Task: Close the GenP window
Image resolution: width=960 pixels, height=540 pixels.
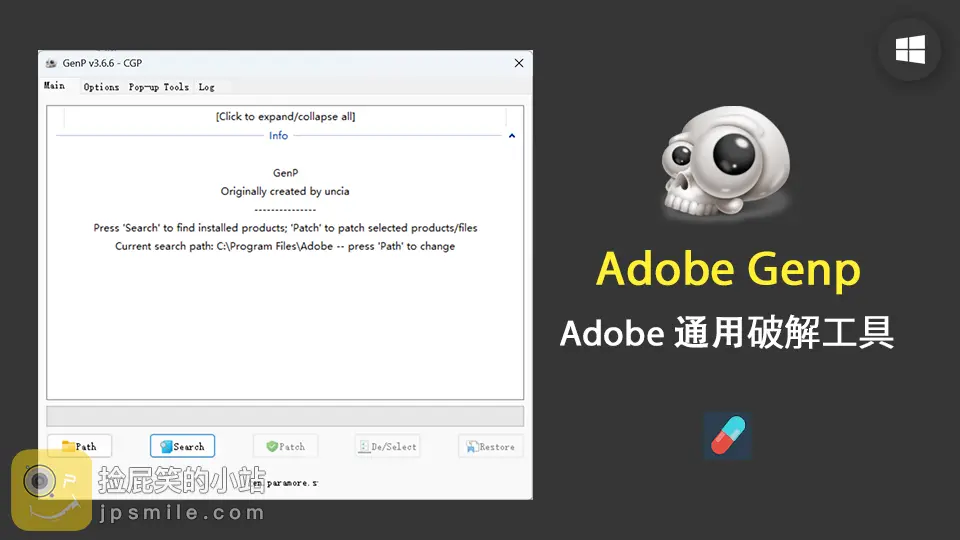Action: (x=519, y=63)
